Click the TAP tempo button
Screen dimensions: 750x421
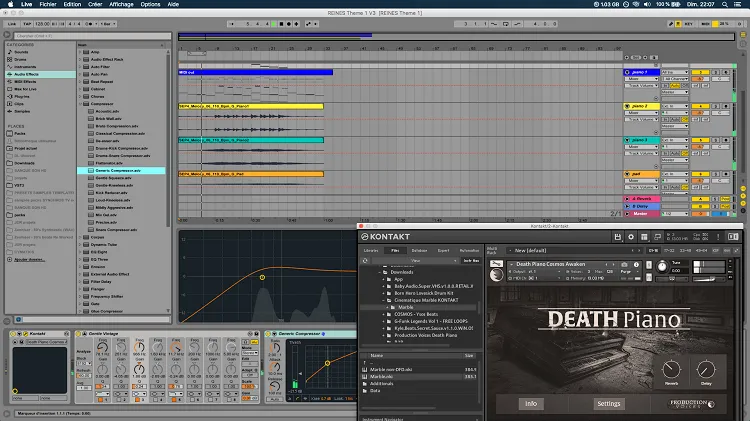point(27,24)
